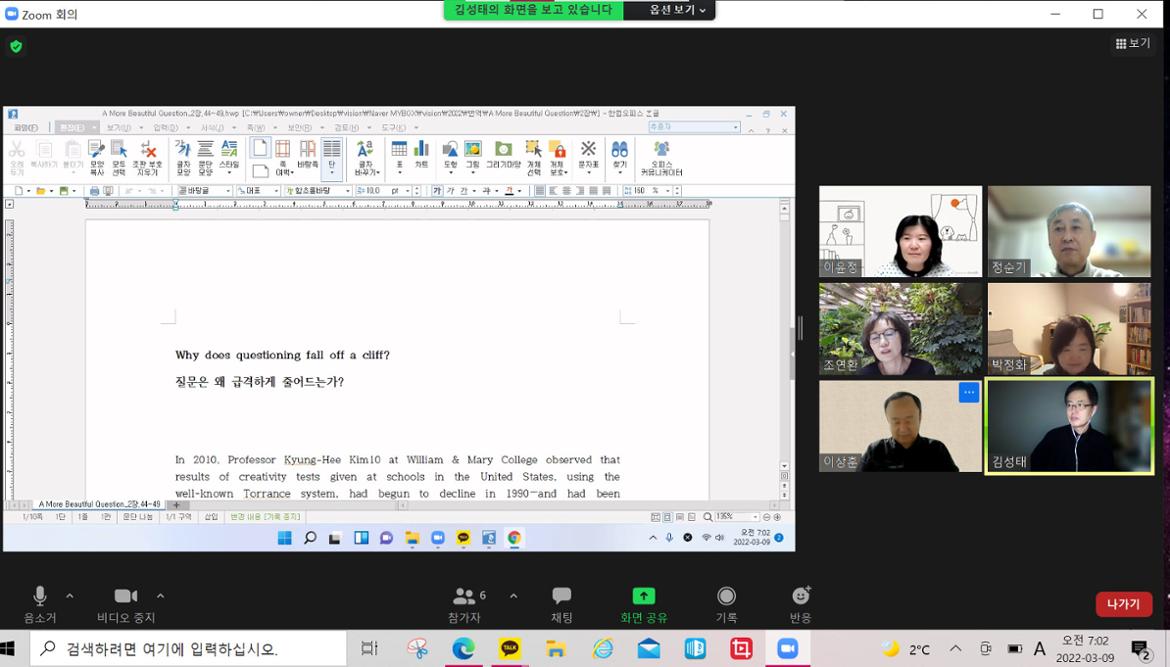The image size is (1170, 667).
Task: Click the green screen share (화면 공유) icon
Action: [644, 597]
